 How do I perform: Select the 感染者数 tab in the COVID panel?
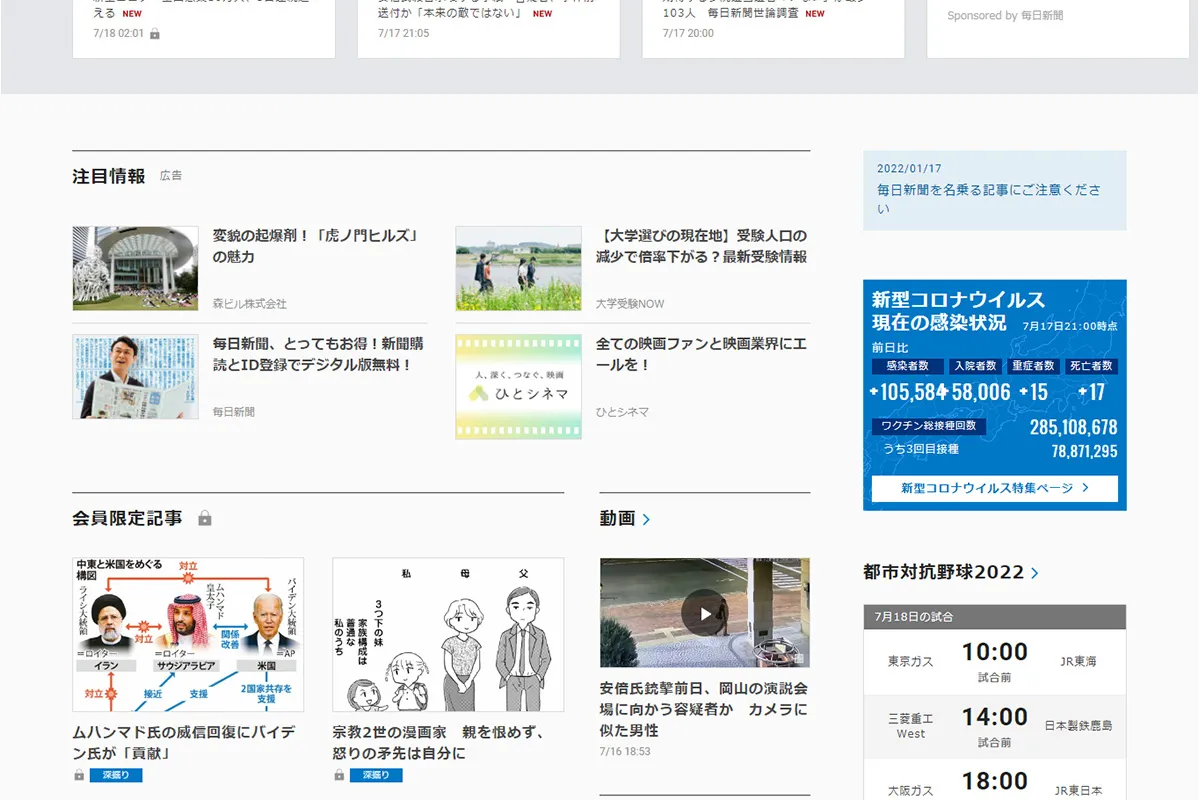pos(908,366)
